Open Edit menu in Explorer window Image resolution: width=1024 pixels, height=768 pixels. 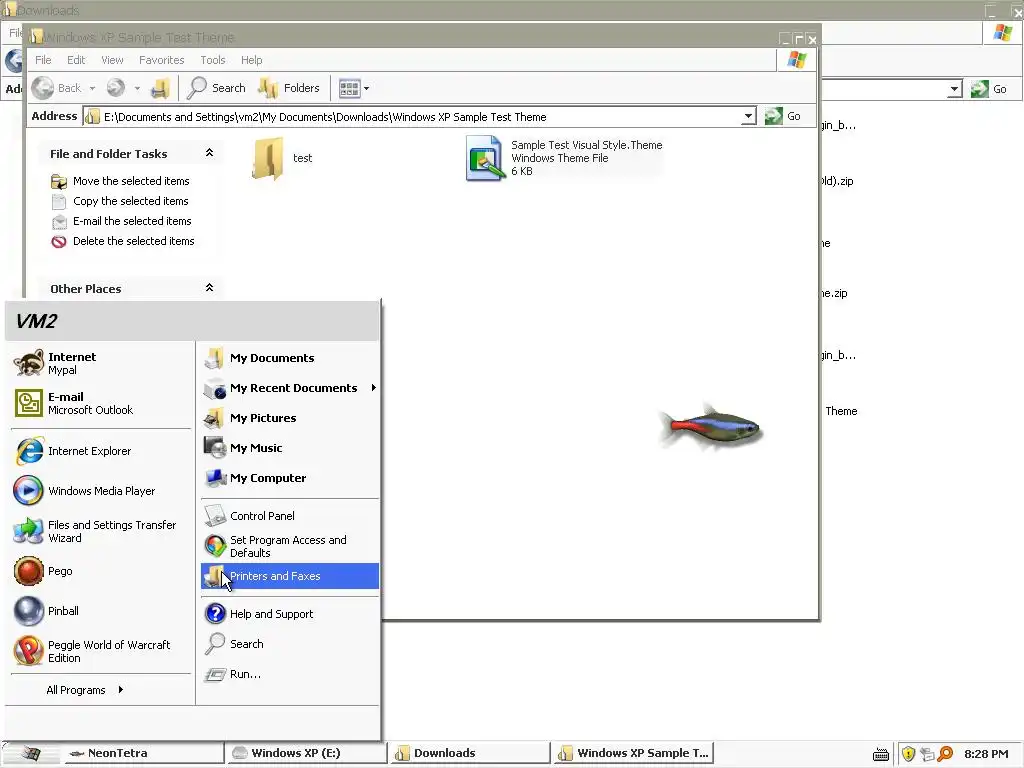pos(76,60)
